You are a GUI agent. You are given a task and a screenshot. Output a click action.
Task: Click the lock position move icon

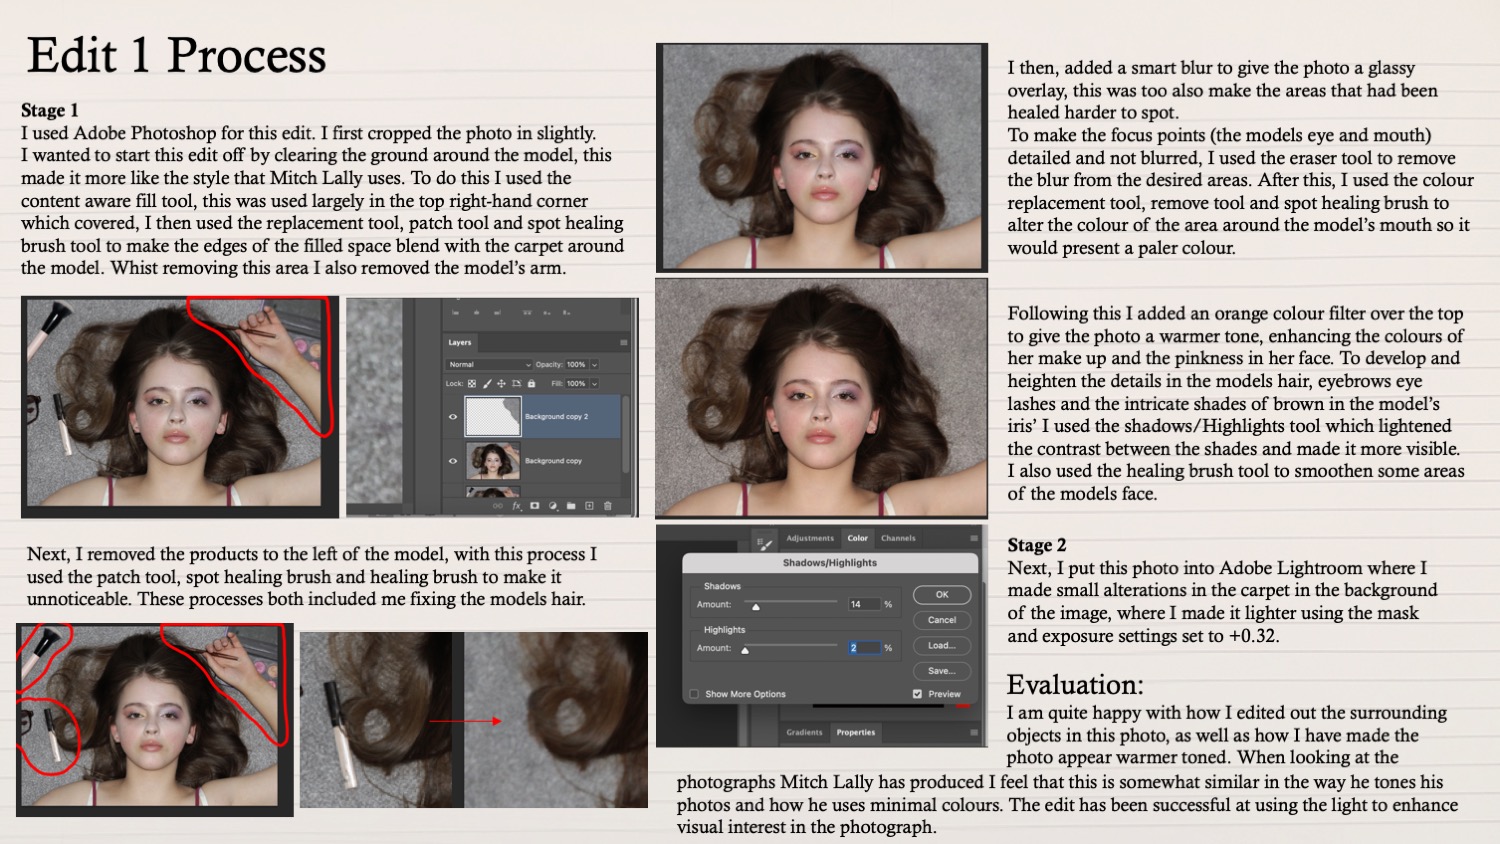(x=501, y=384)
